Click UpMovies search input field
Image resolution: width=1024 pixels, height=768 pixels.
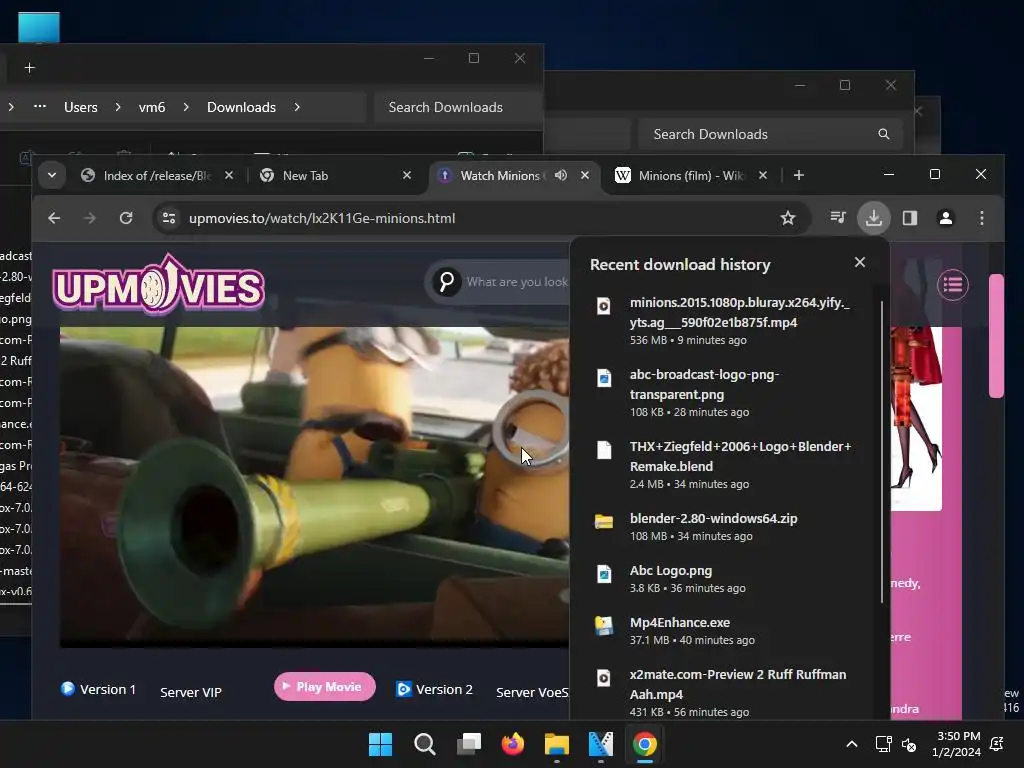pos(517,282)
